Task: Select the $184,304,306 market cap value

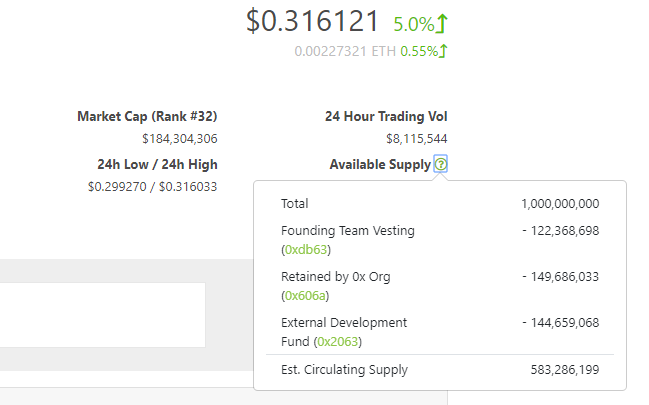Action: (180, 139)
